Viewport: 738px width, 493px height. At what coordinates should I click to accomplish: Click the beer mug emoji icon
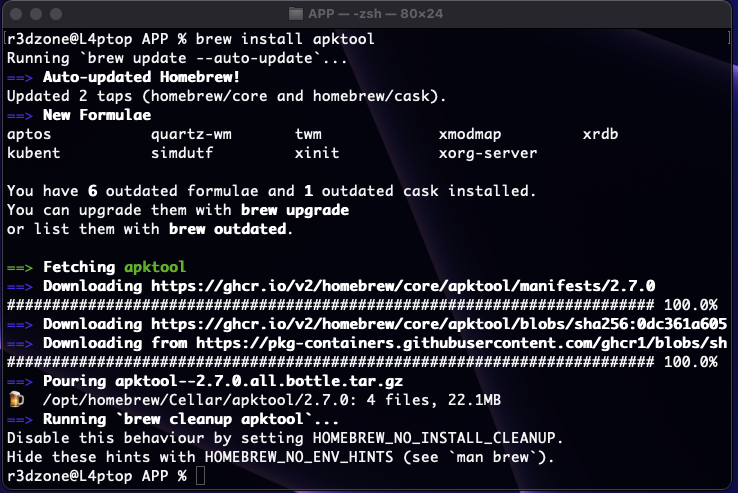click(x=16, y=400)
